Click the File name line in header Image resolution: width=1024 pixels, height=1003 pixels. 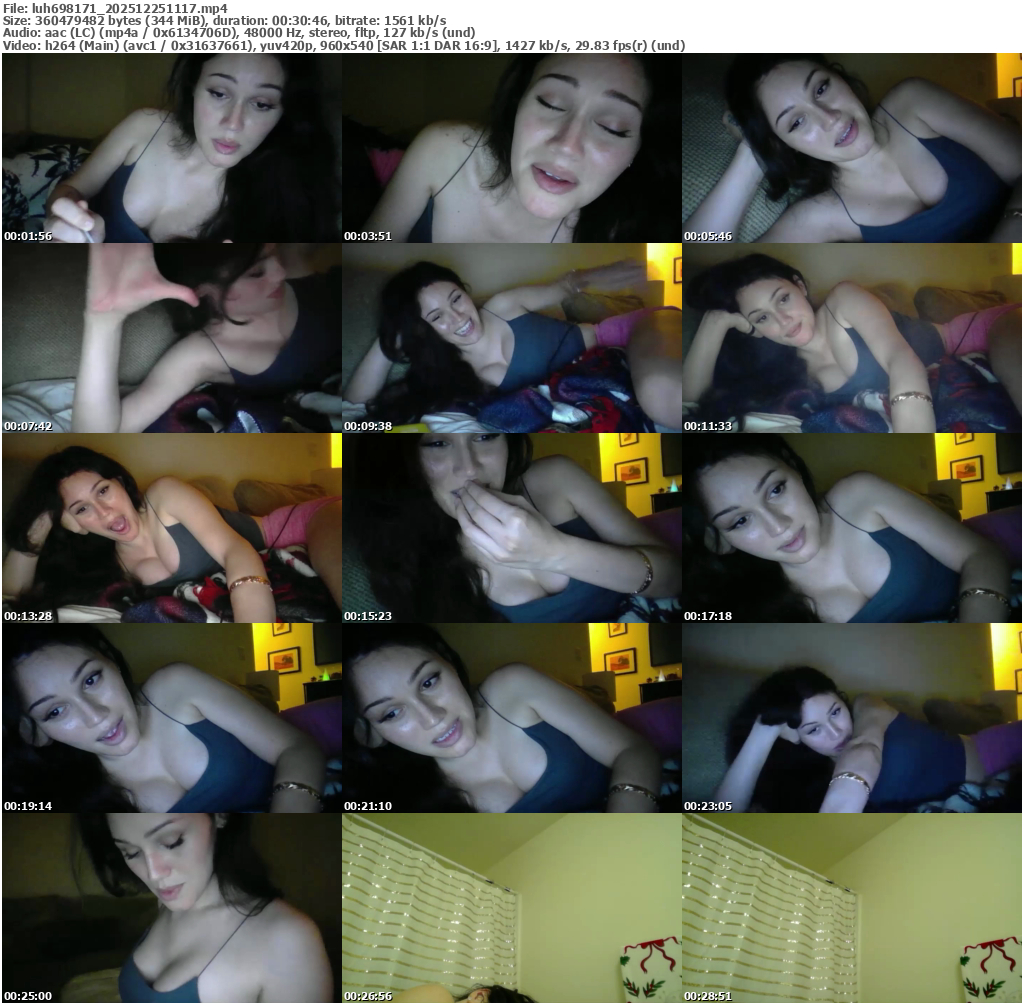point(115,7)
